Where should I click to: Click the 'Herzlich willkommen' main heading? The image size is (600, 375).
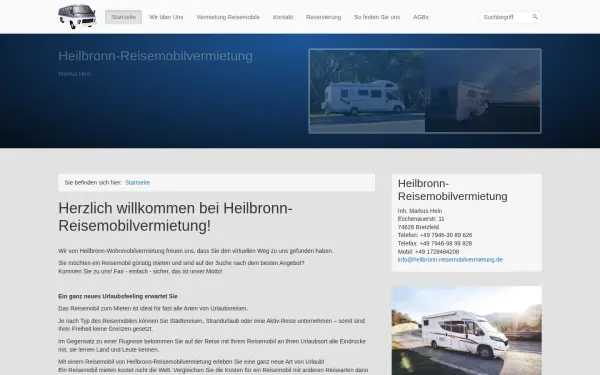point(175,217)
